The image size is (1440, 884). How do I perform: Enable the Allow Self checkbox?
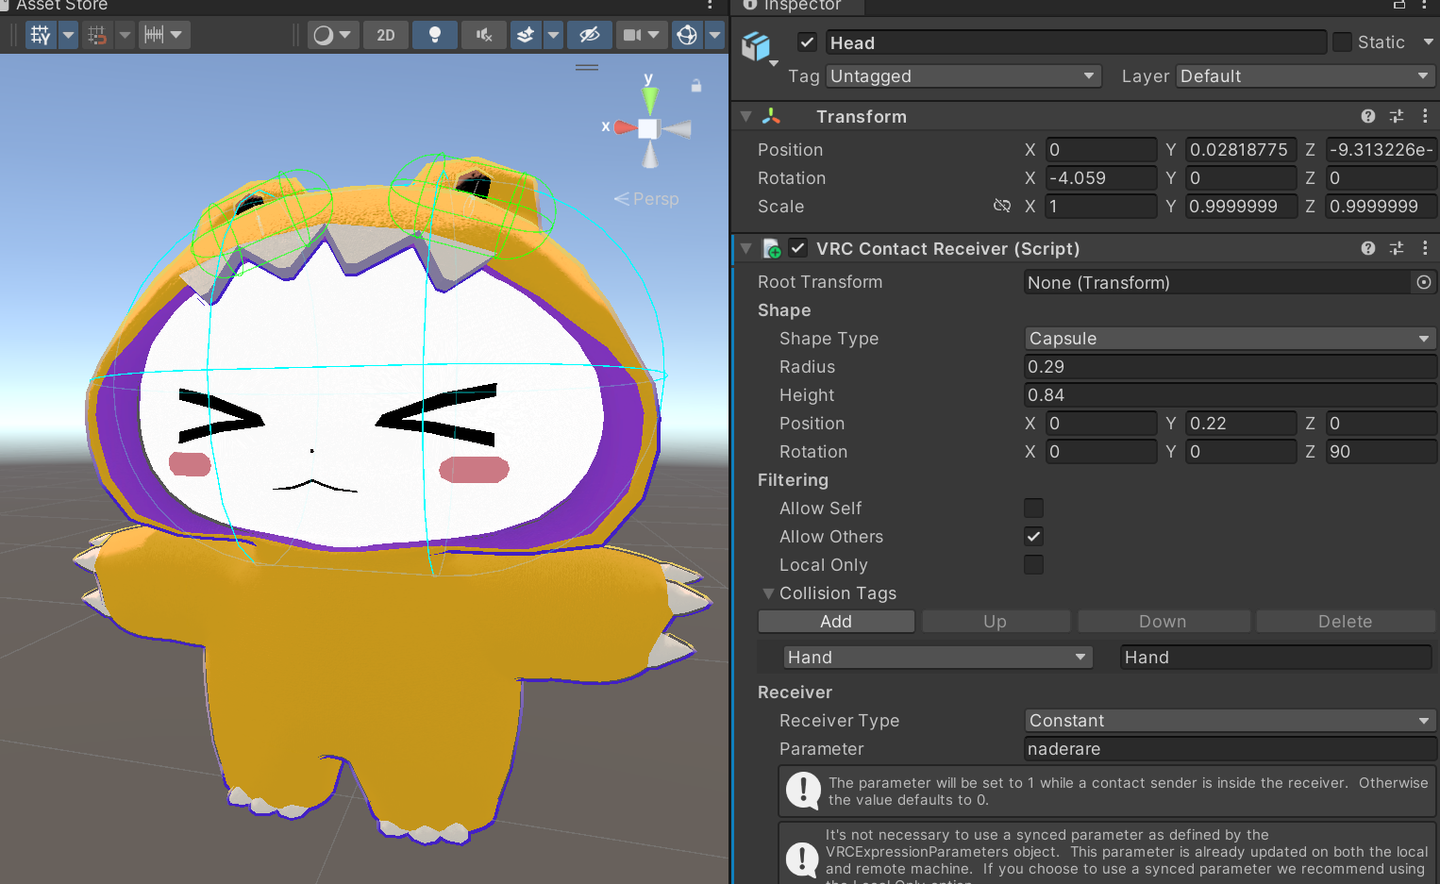pos(1034,508)
